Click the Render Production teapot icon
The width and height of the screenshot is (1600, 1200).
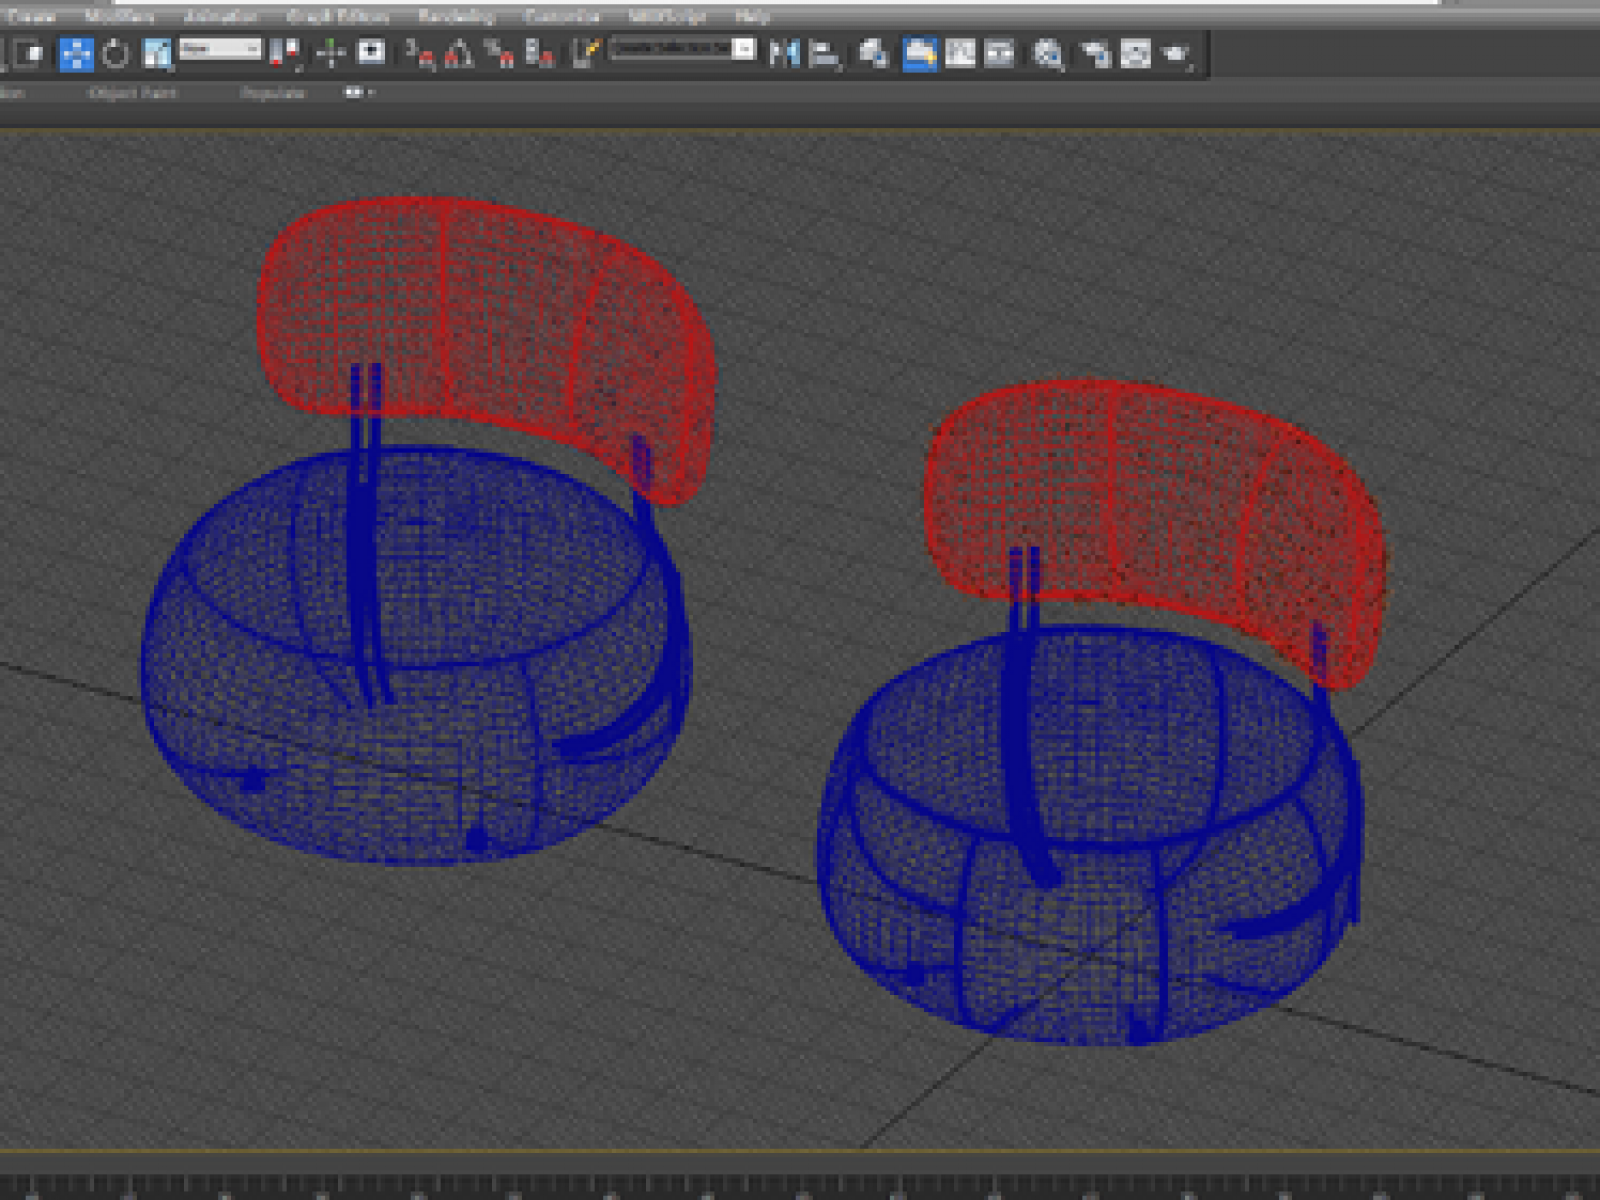1176,54
